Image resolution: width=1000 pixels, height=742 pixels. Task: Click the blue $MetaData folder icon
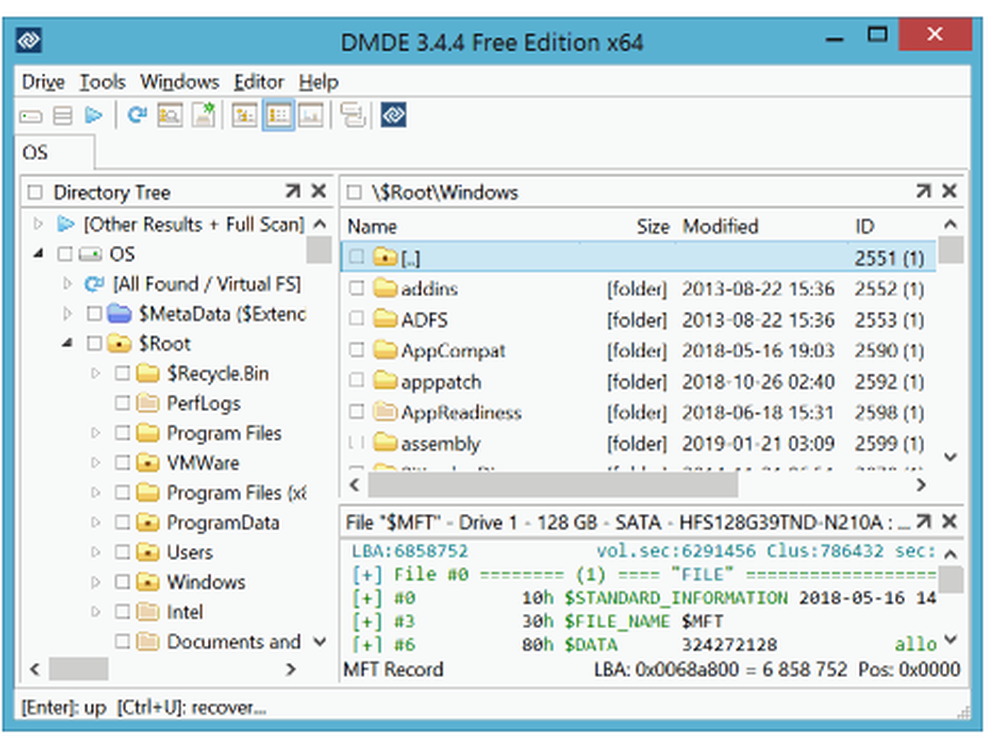click(119, 313)
